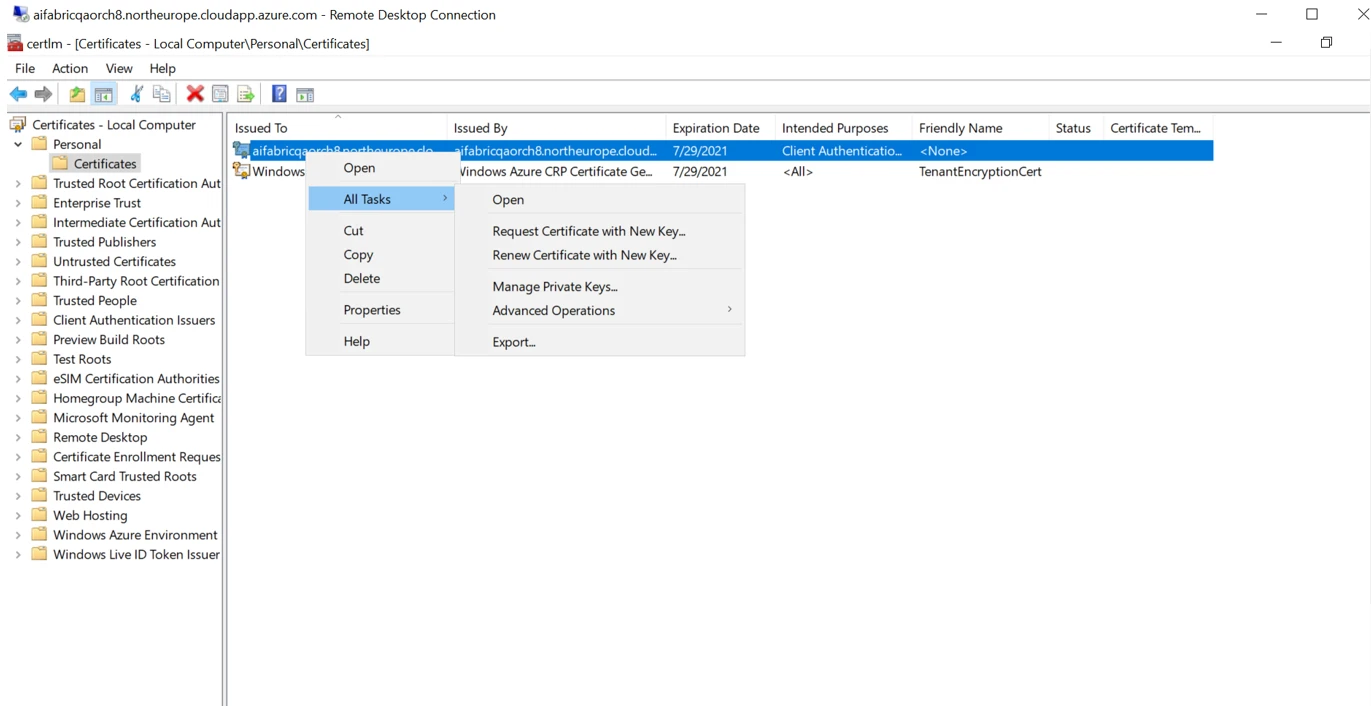Choose Help in the context menu
The width and height of the screenshot is (1371, 706).
tap(381, 341)
